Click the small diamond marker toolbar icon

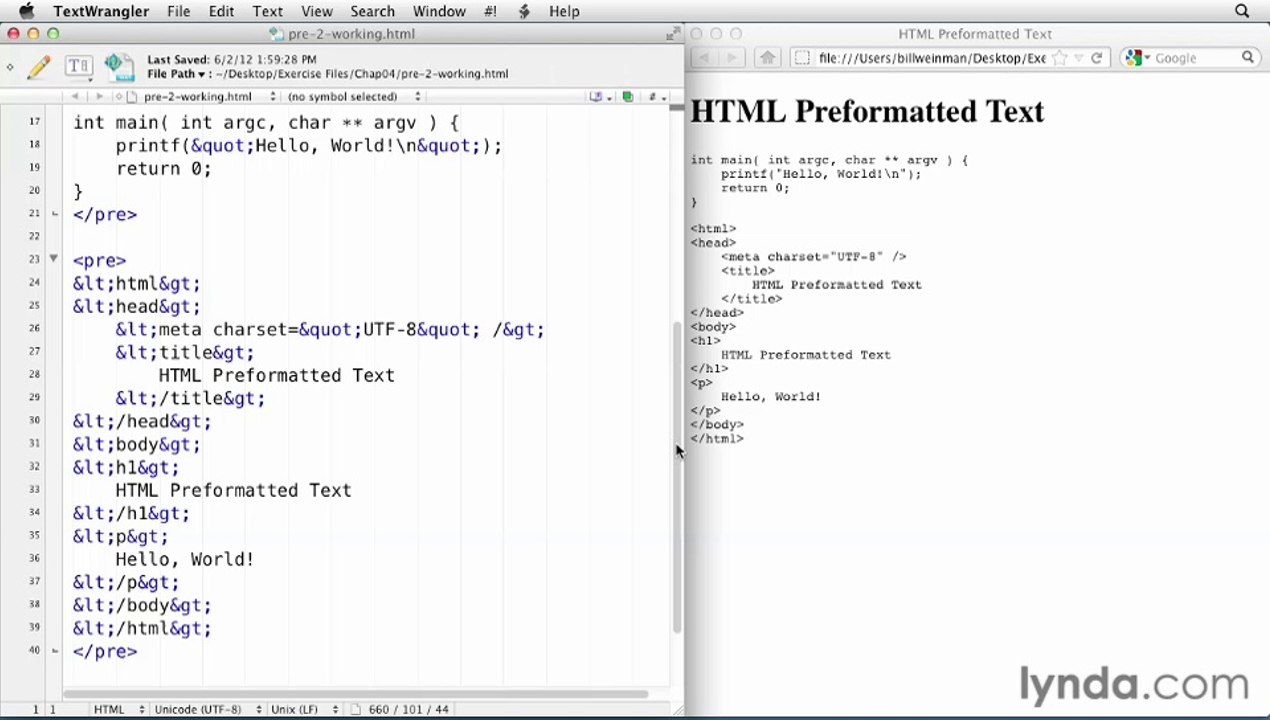point(10,67)
